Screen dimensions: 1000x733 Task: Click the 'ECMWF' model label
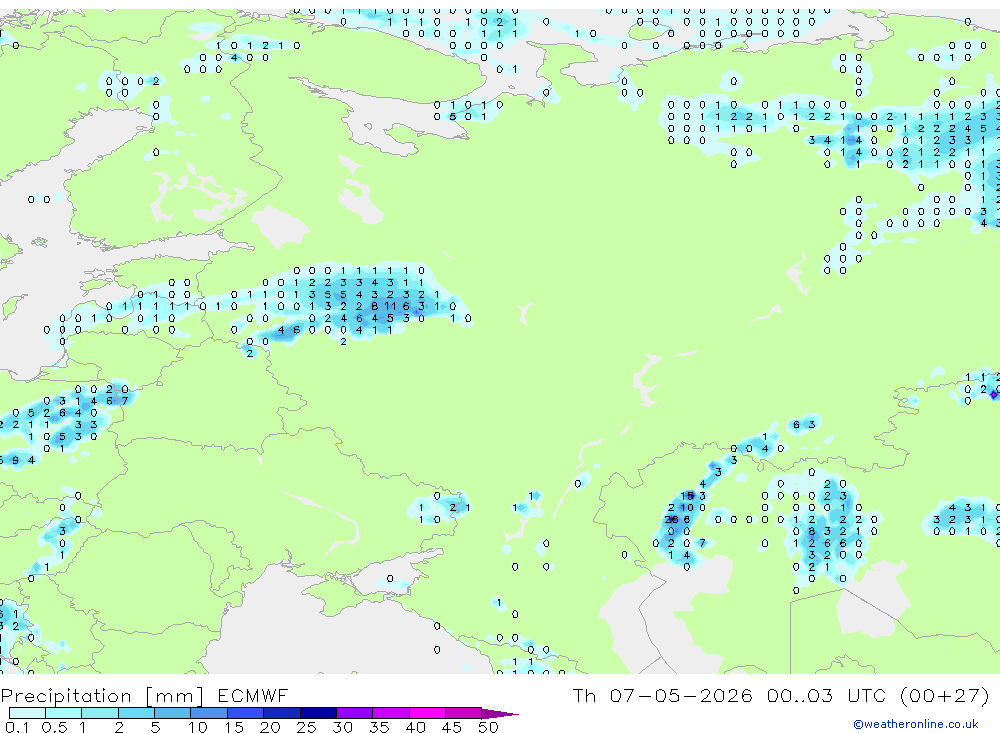pyautogui.click(x=253, y=695)
